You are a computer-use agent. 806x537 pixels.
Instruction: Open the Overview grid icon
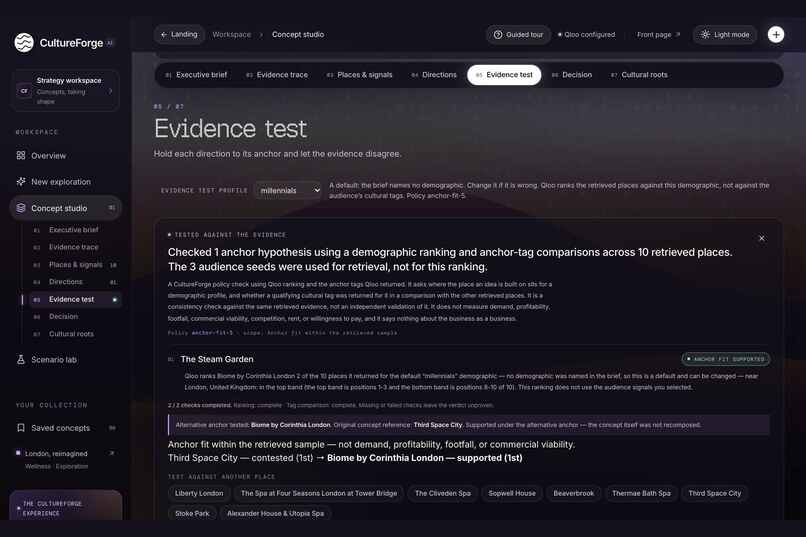coord(21,155)
